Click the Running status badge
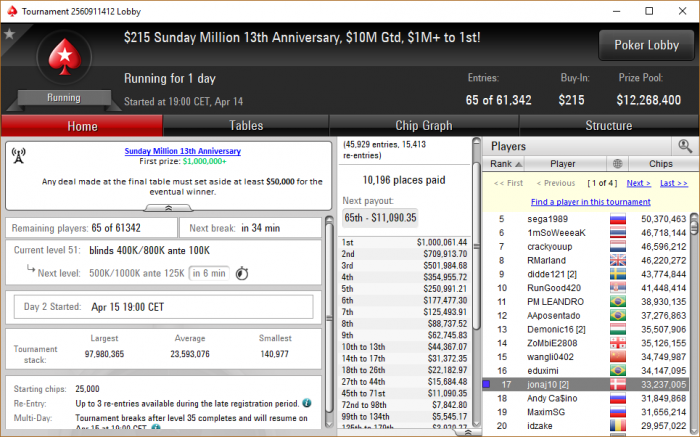Image resolution: width=700 pixels, height=437 pixels. coord(64,98)
